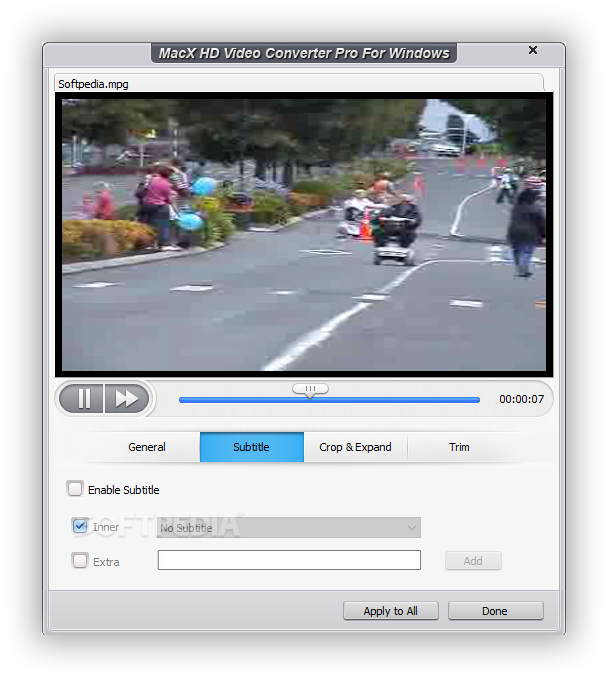608x677 pixels.
Task: Pause the video playback
Action: click(x=82, y=398)
